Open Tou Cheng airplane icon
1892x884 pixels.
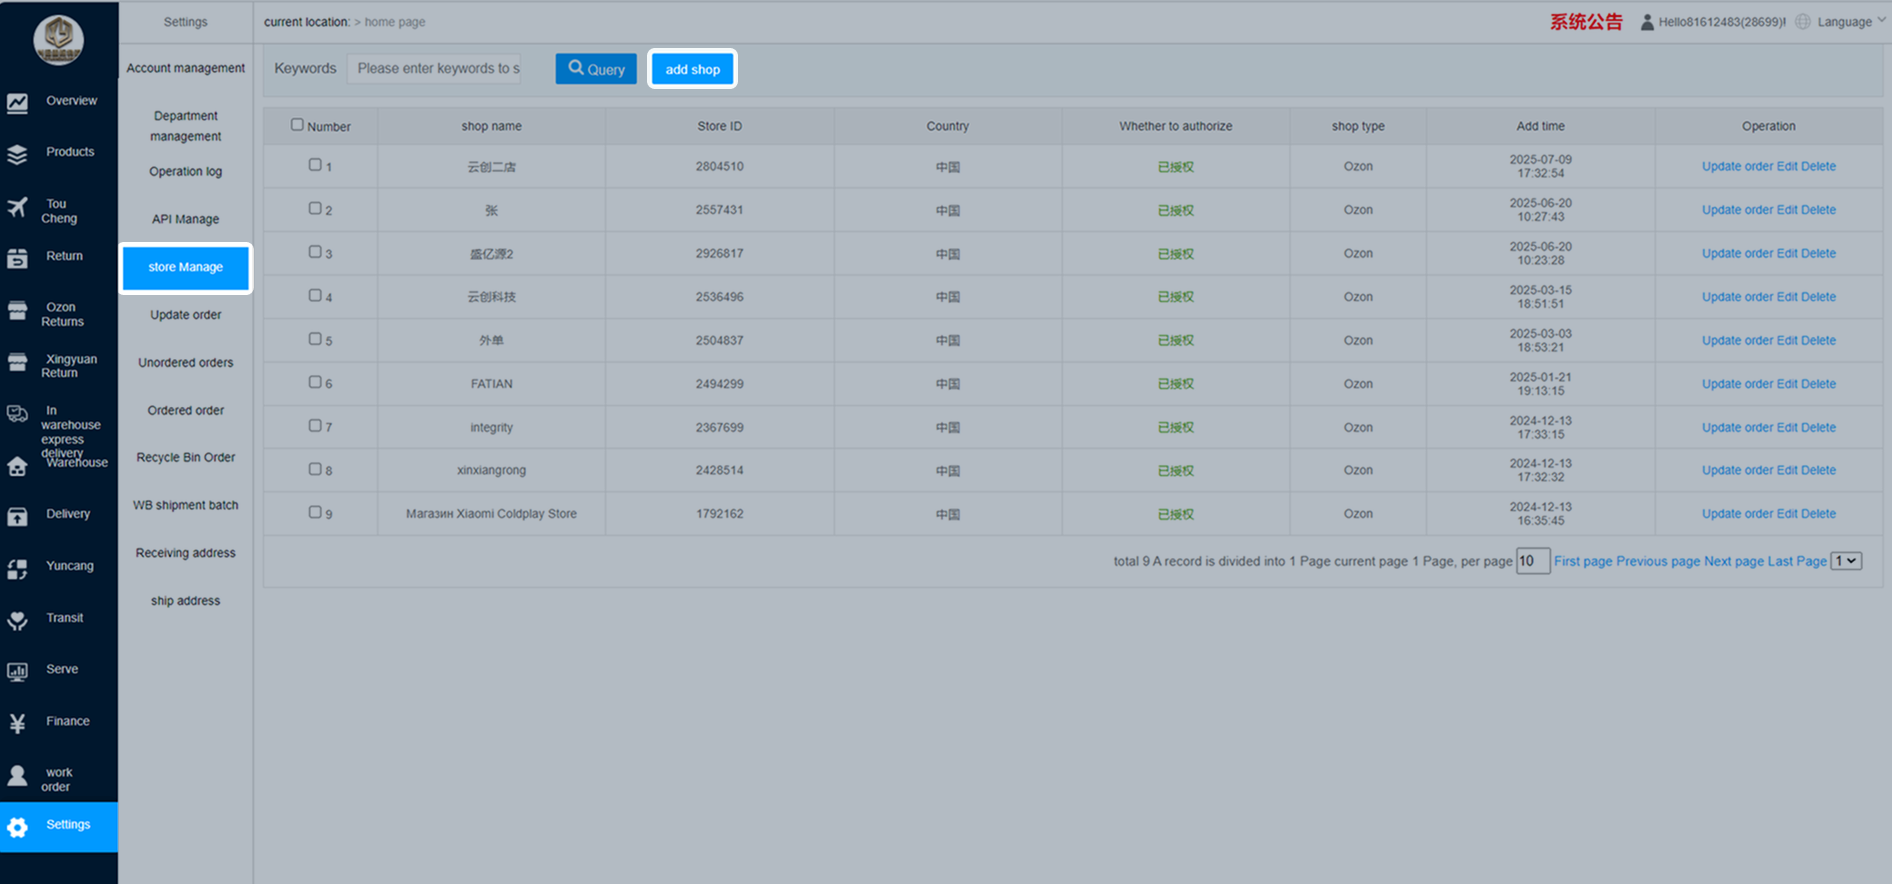[17, 207]
